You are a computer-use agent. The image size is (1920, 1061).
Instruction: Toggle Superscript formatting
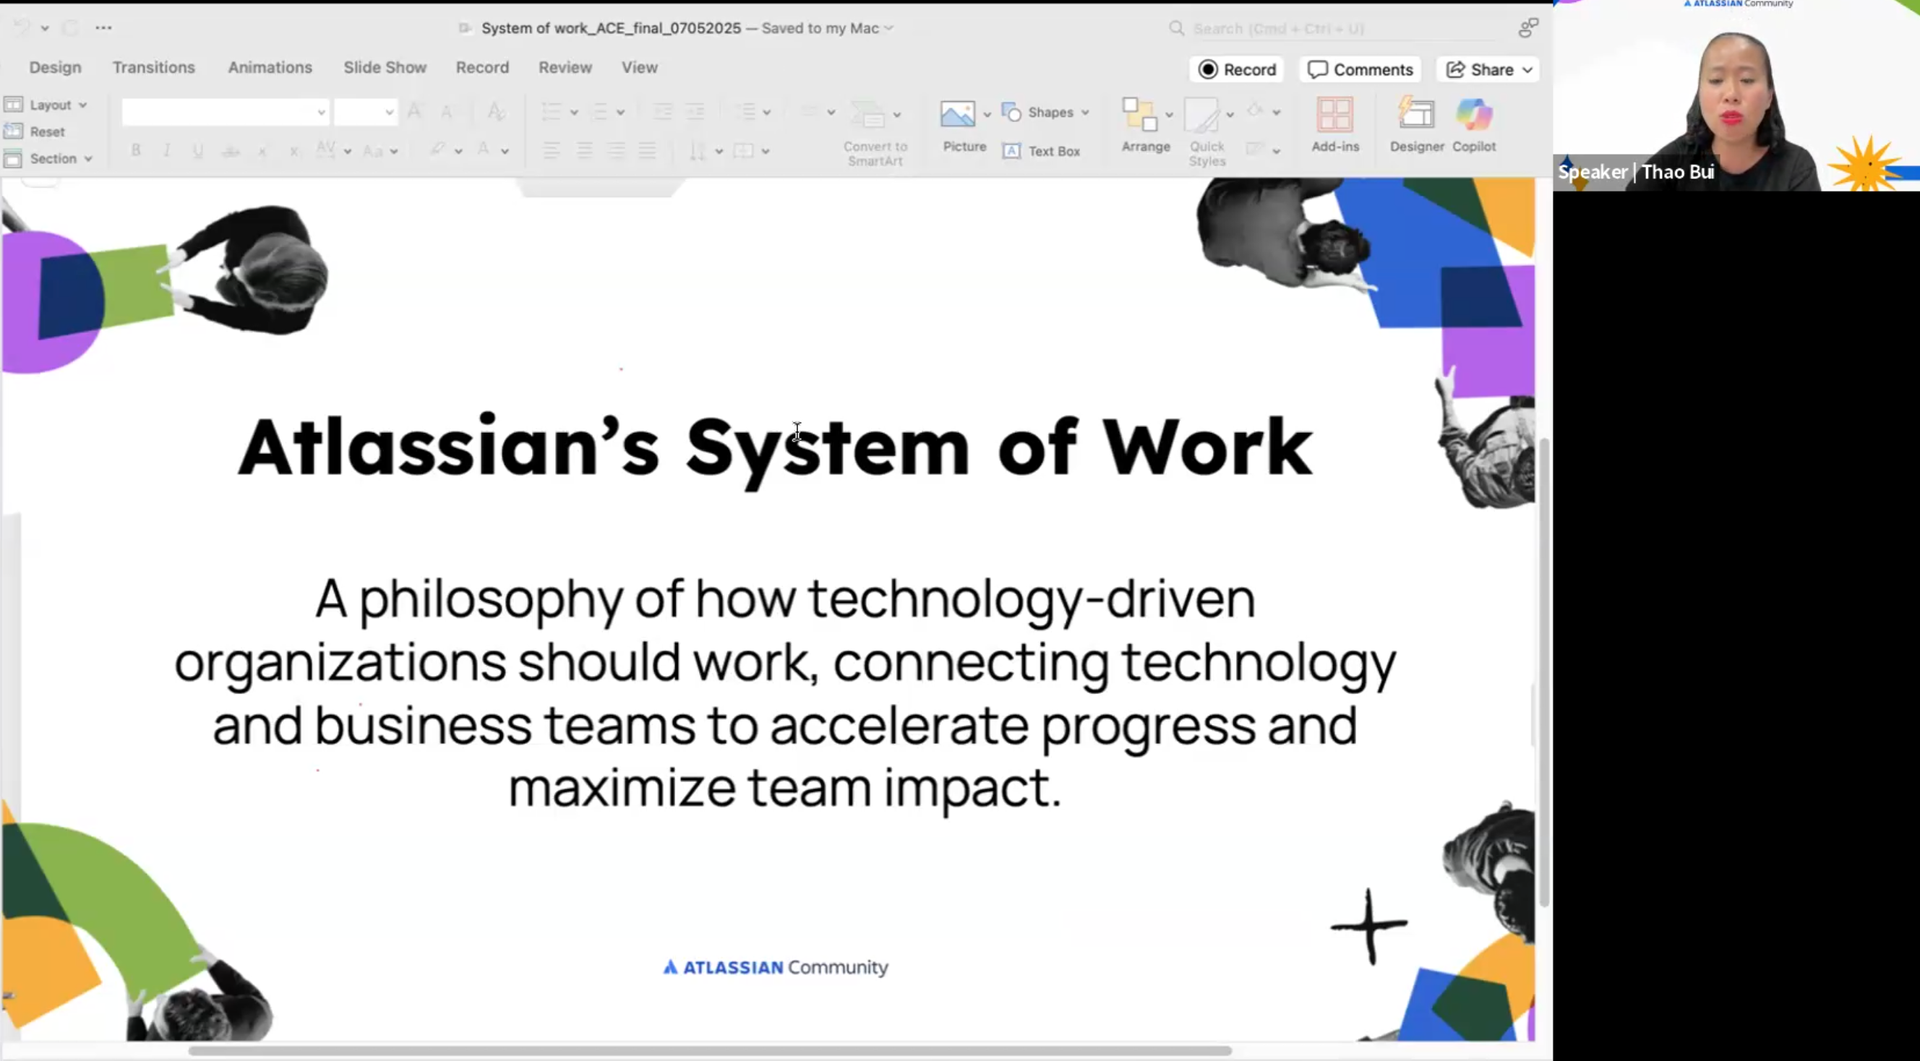coord(262,151)
